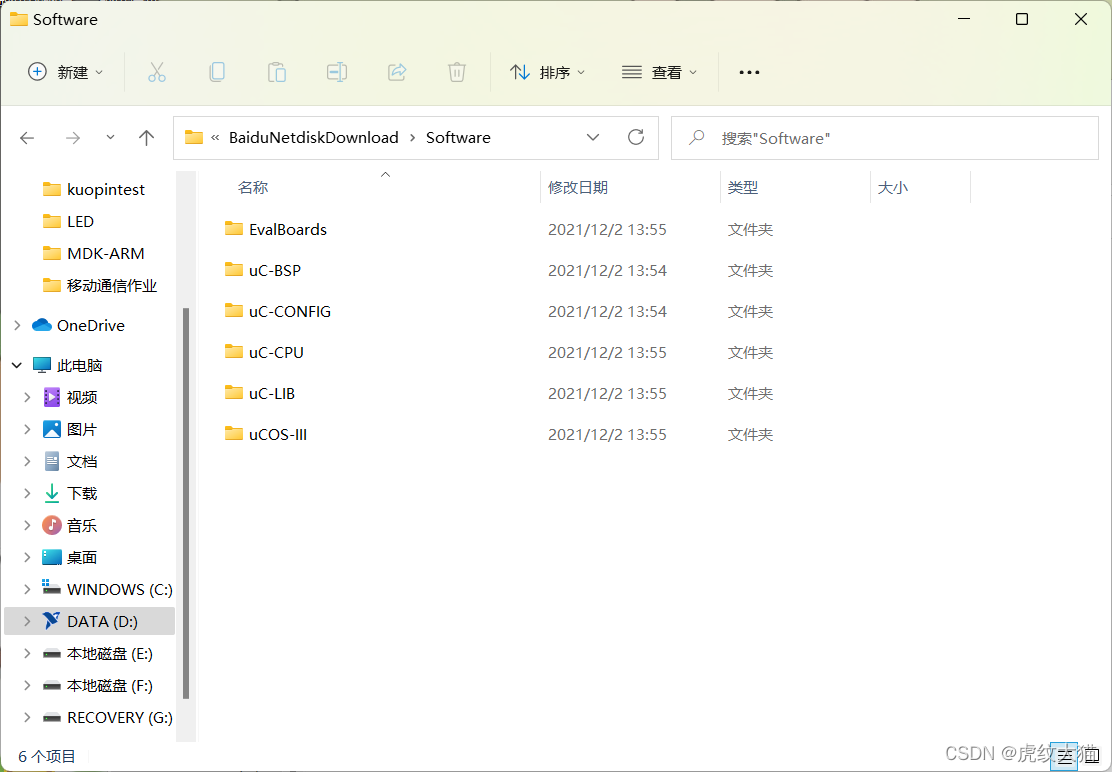The width and height of the screenshot is (1112, 772).
Task: Open the 排序 sort dropdown
Action: [547, 72]
